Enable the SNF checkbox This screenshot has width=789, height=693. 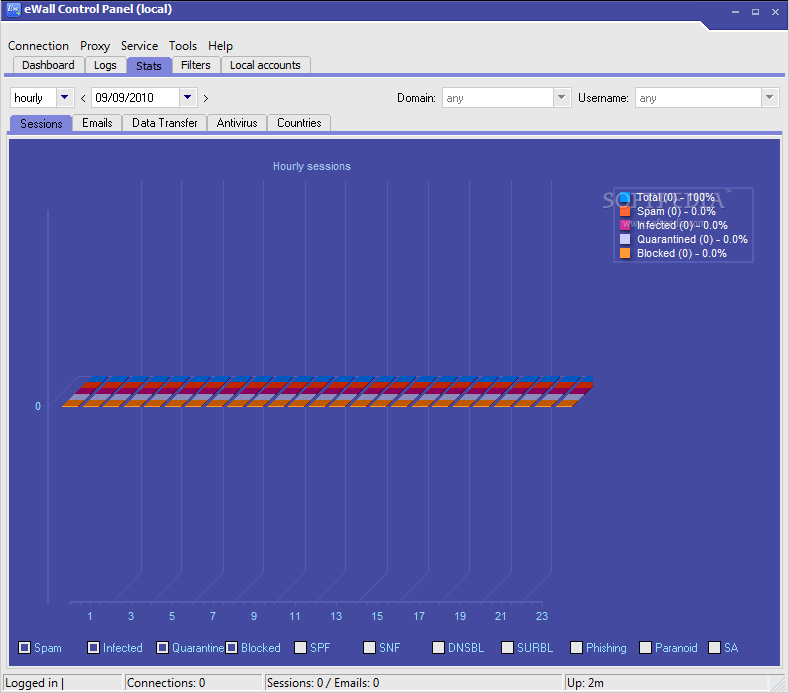(x=369, y=647)
